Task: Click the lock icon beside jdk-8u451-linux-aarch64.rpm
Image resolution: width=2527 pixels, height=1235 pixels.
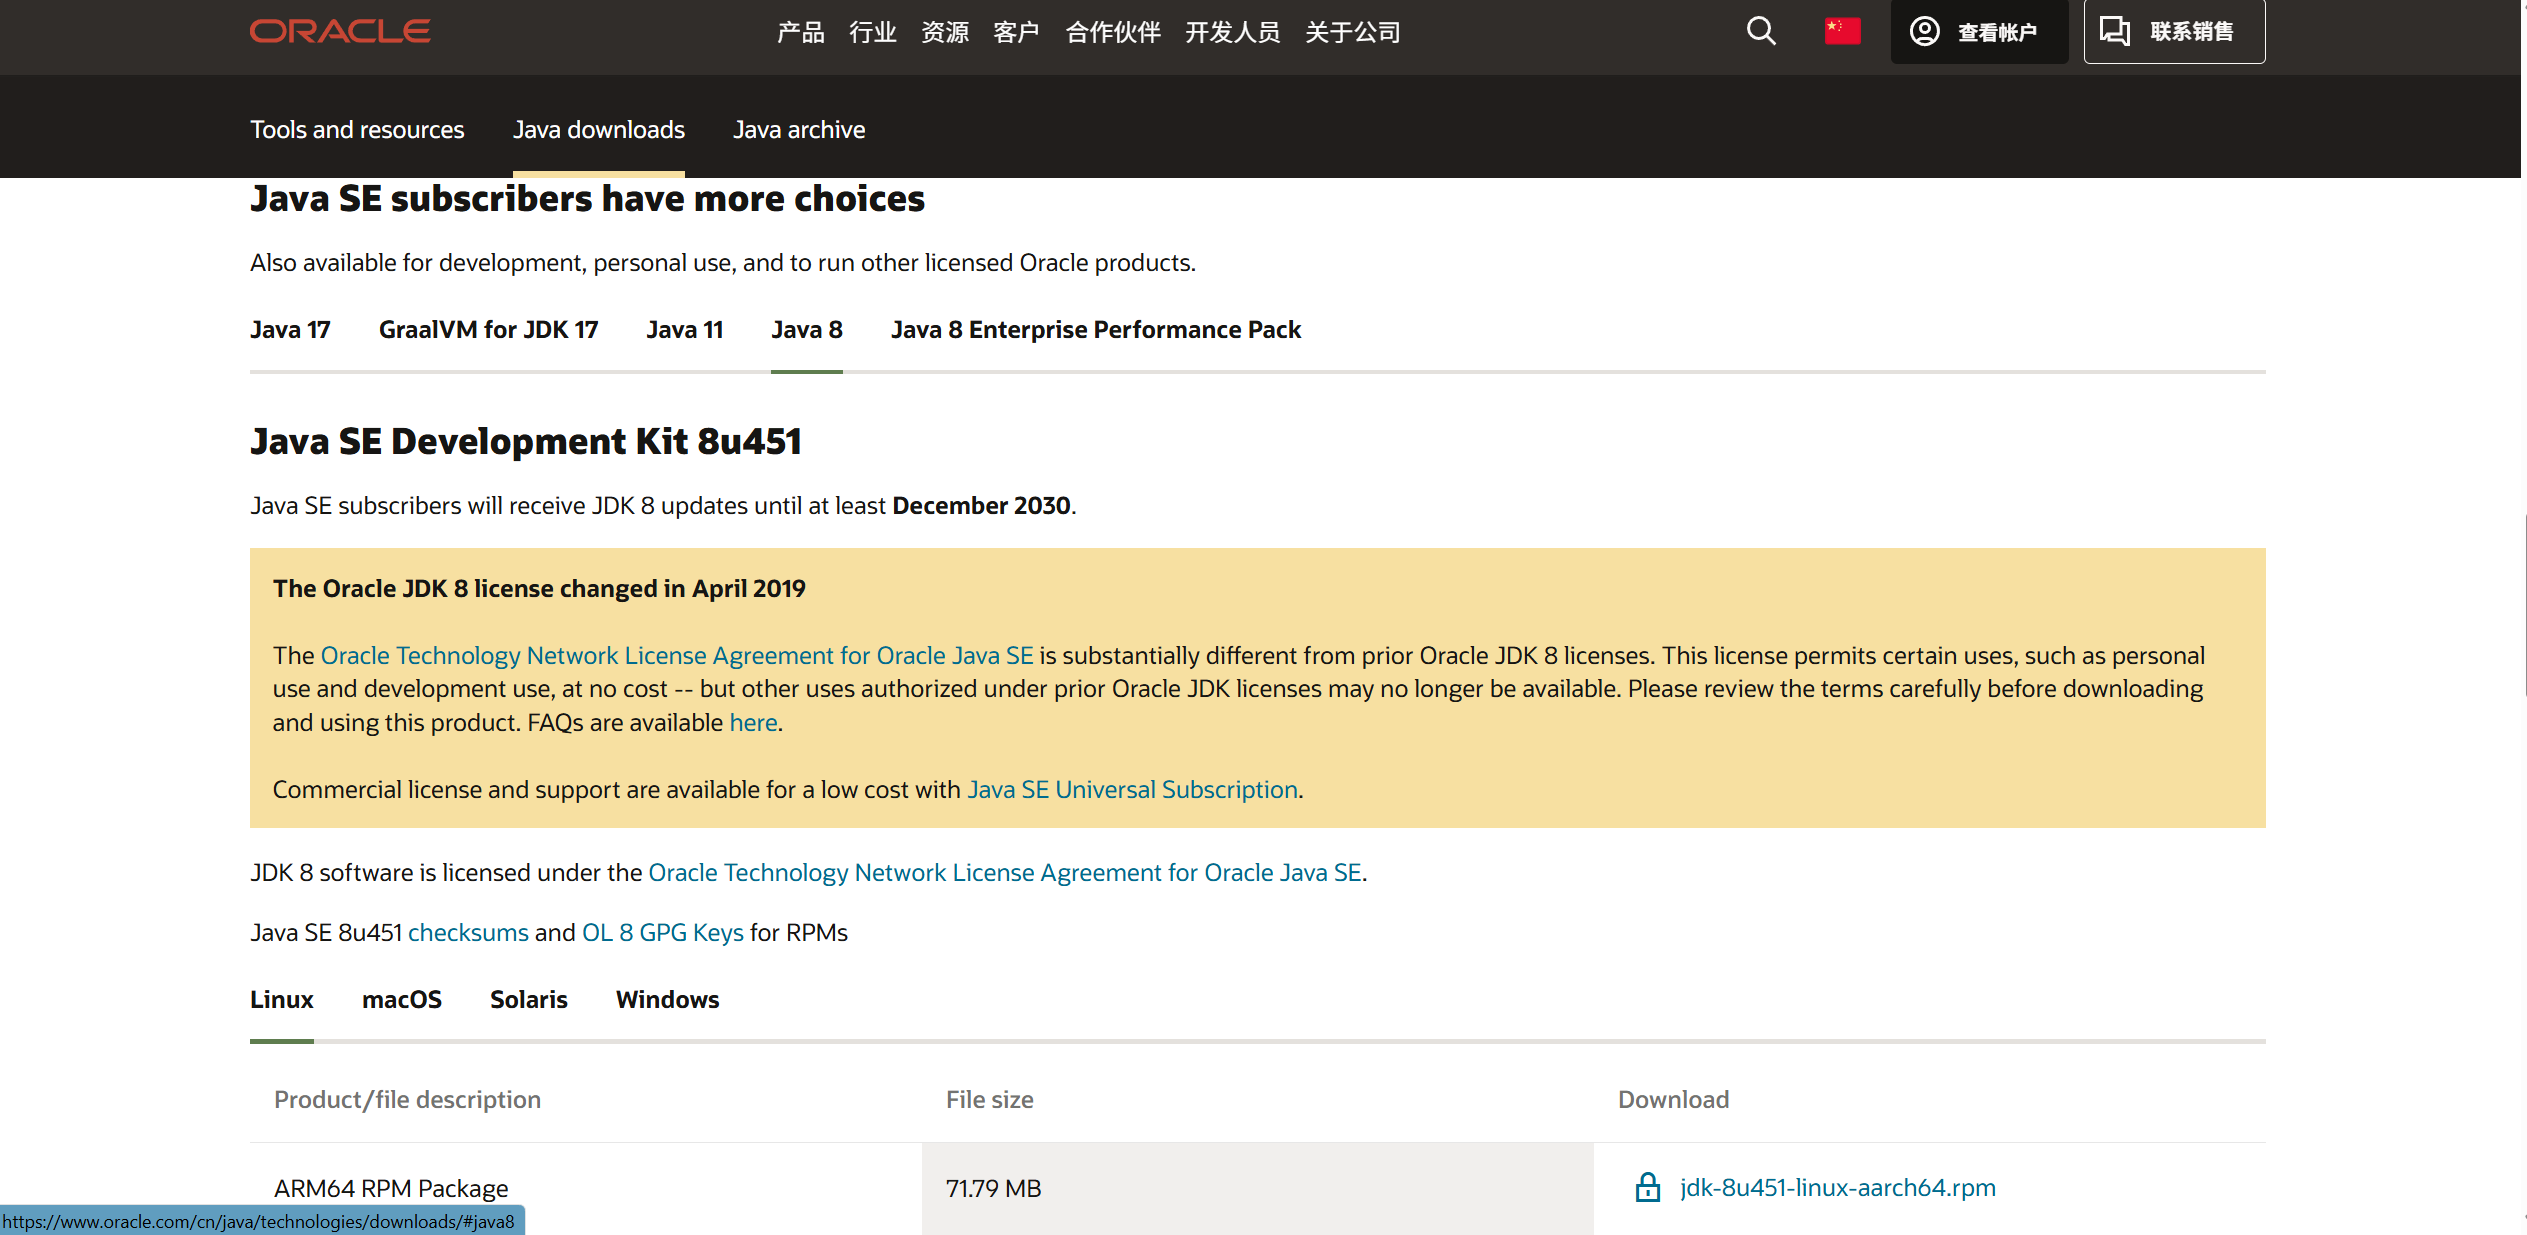Action: tap(1647, 1187)
